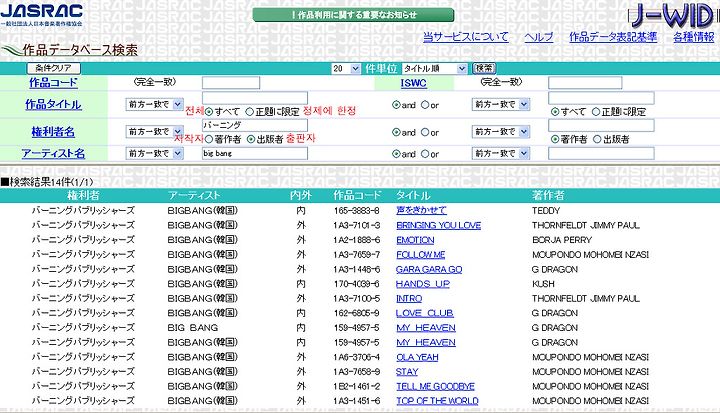Select first すべて radio for 作品タイトル
The height and width of the screenshot is (413, 720).
209,112
